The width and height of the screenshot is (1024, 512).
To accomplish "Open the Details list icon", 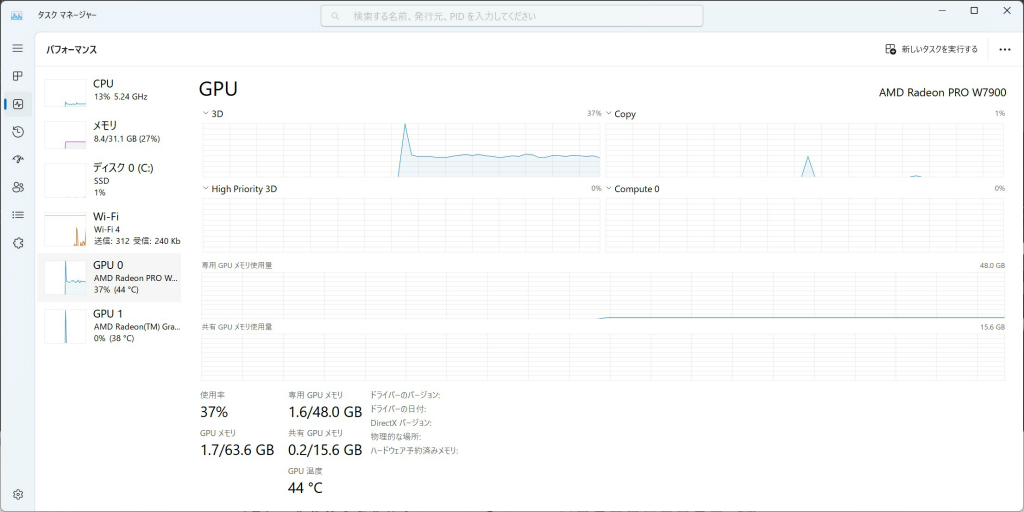I will pos(18,215).
